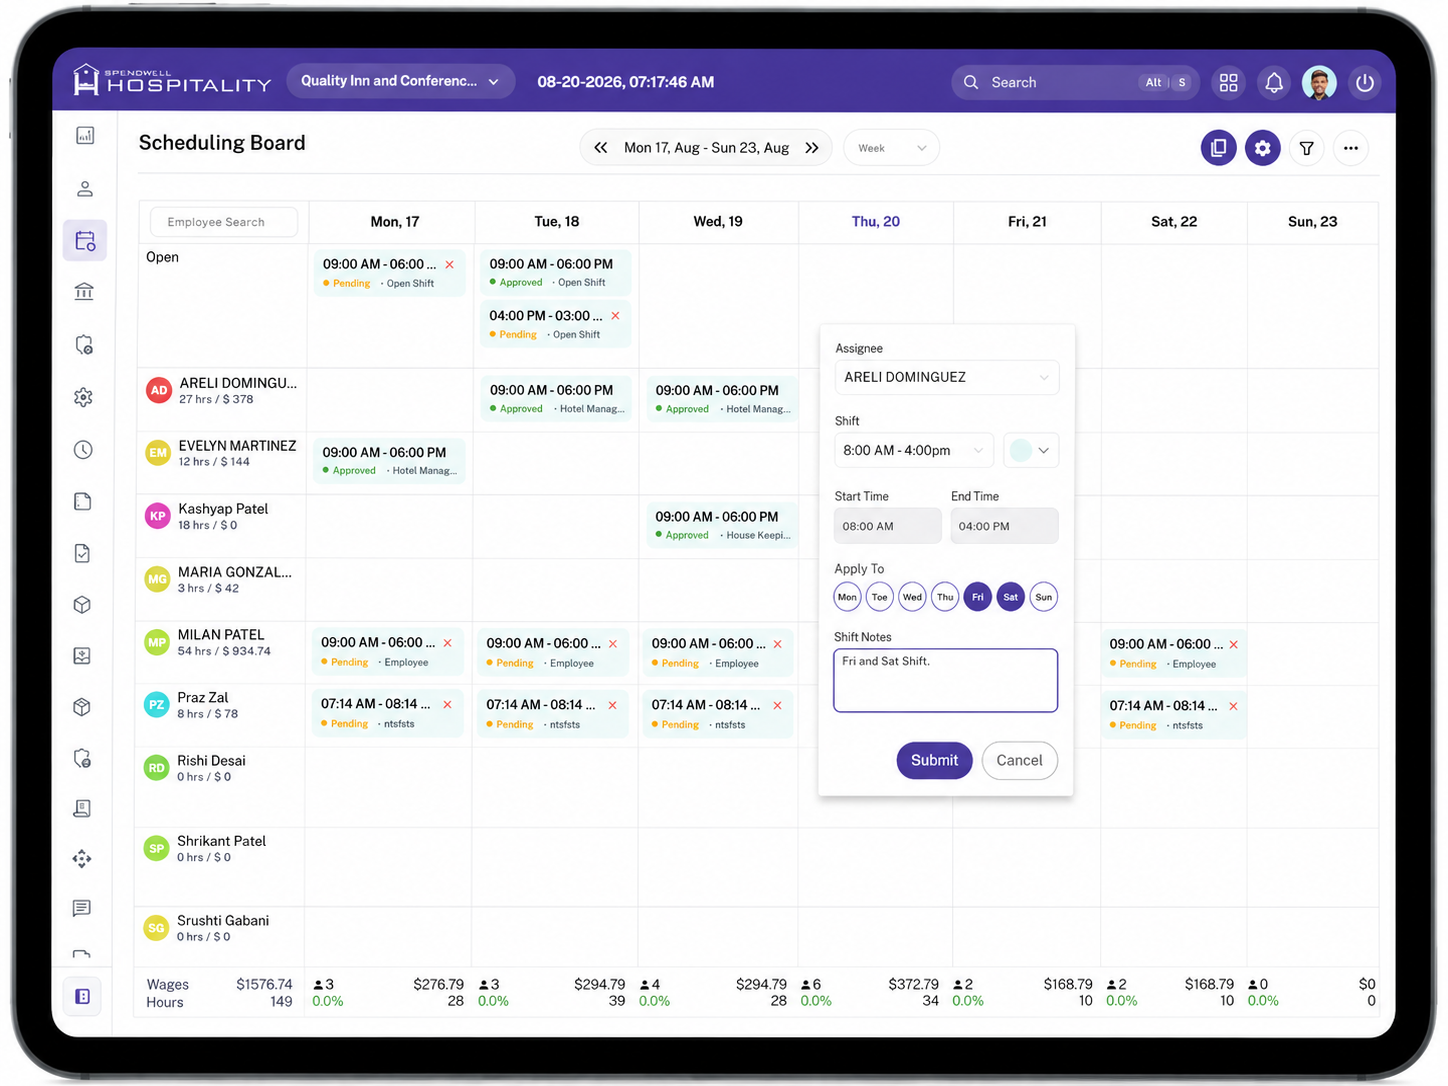Screen dimensions: 1448x1086
Task: Open the Assignee dropdown
Action: click(x=946, y=377)
